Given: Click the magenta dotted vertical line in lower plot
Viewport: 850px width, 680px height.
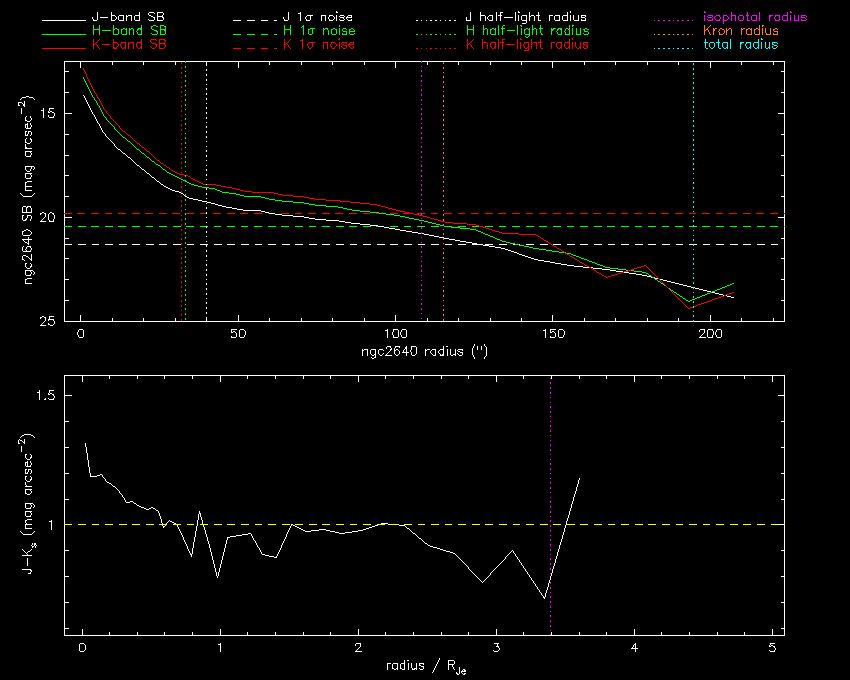Looking at the screenshot, I should [551, 450].
